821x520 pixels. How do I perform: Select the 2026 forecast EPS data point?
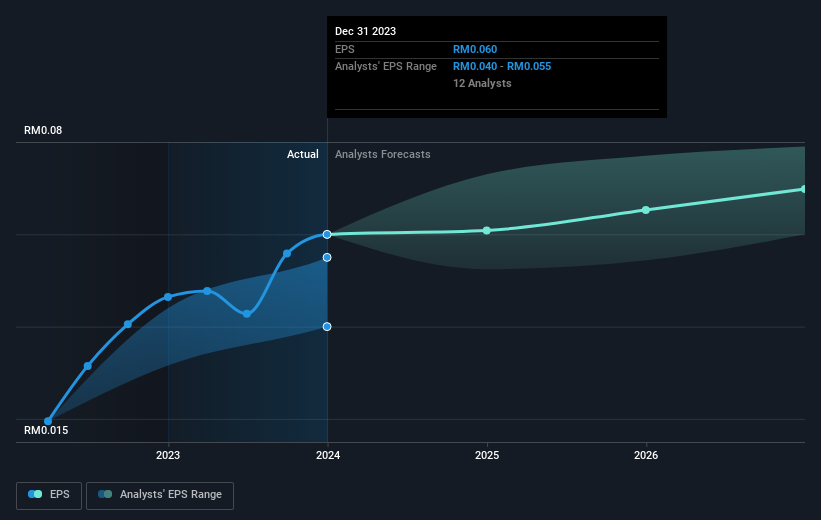click(646, 210)
